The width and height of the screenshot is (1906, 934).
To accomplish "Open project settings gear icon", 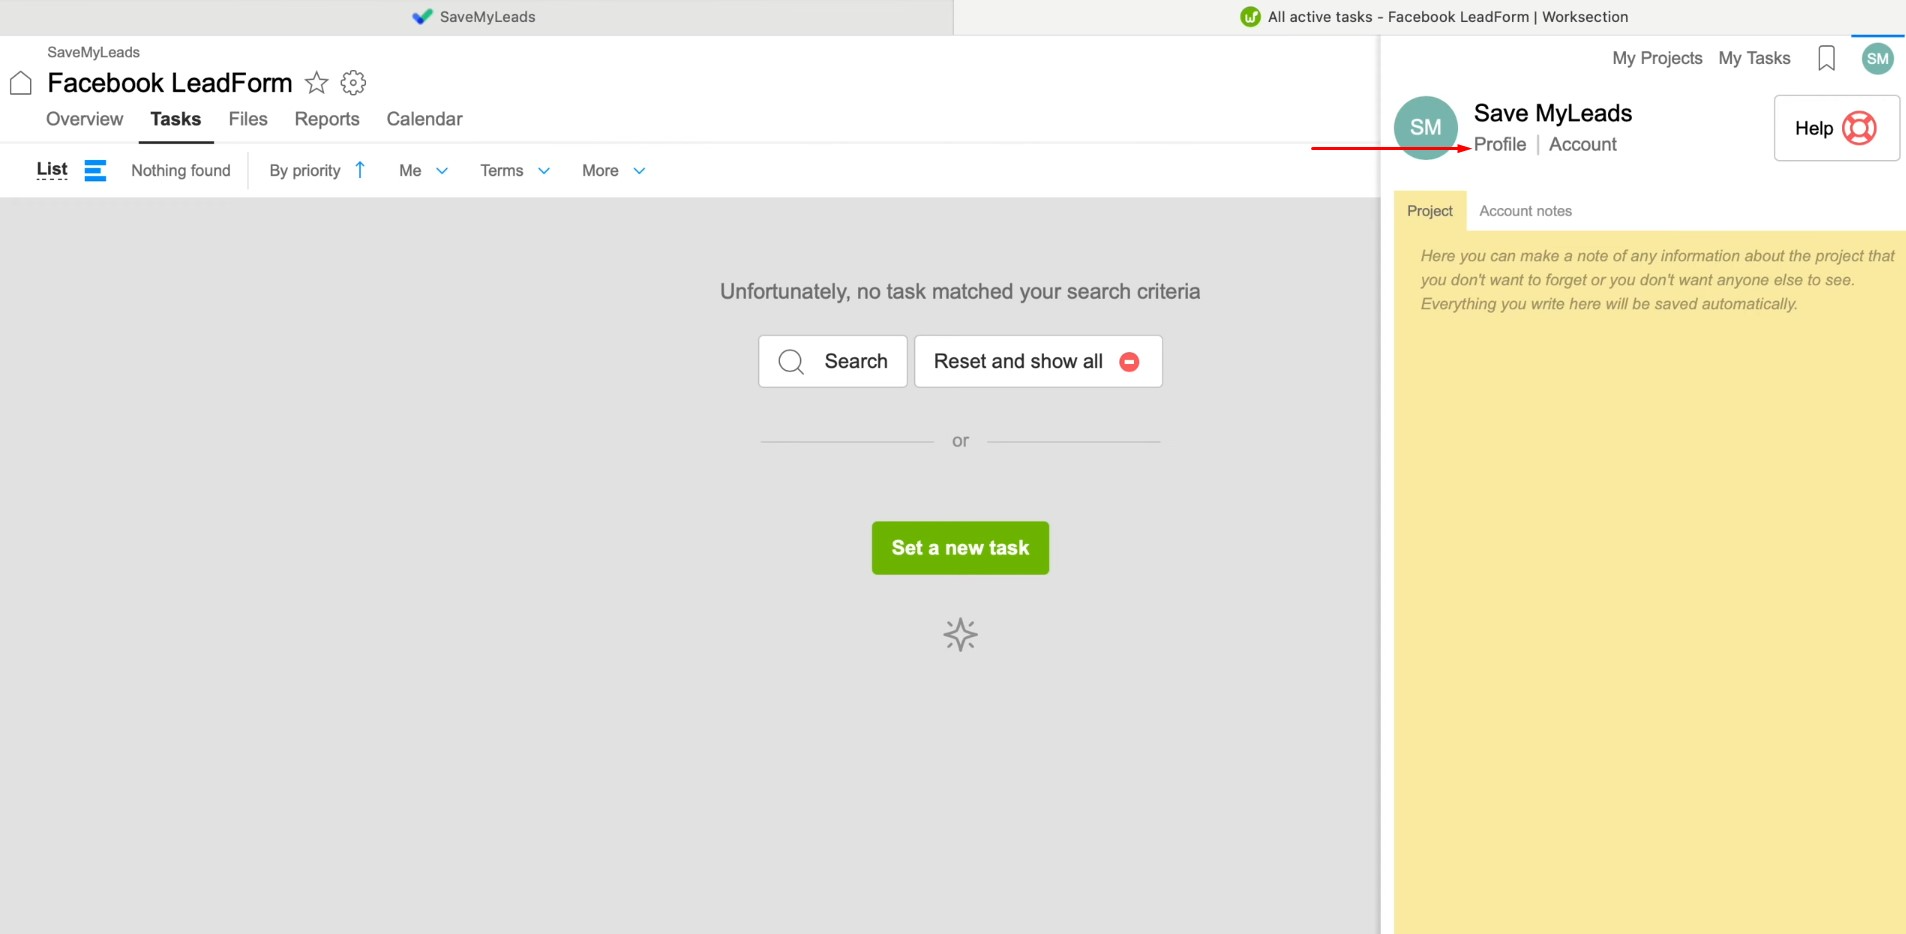I will pyautogui.click(x=353, y=82).
